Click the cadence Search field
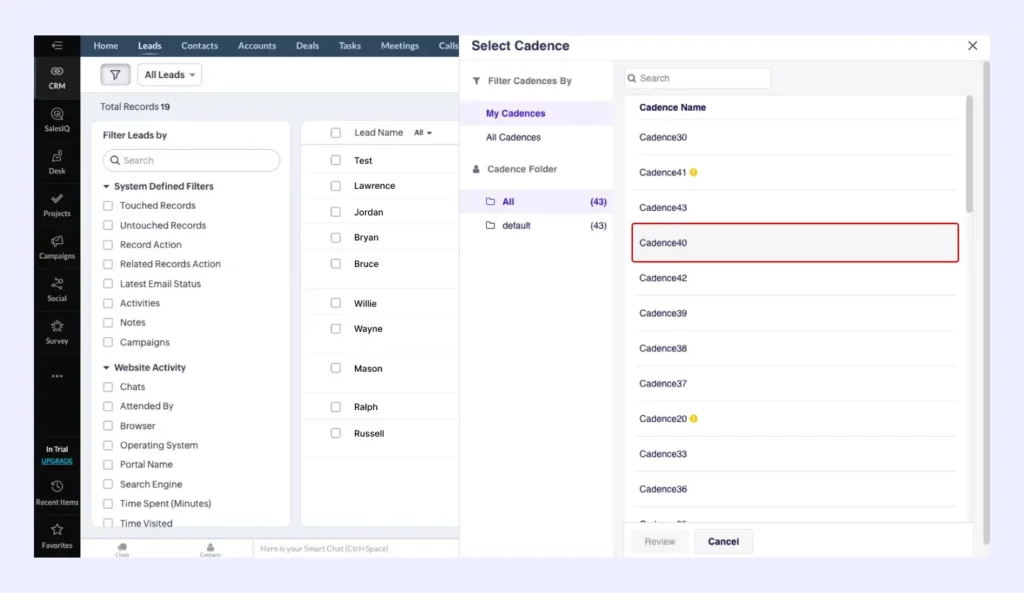This screenshot has width=1024, height=593. coord(697,78)
